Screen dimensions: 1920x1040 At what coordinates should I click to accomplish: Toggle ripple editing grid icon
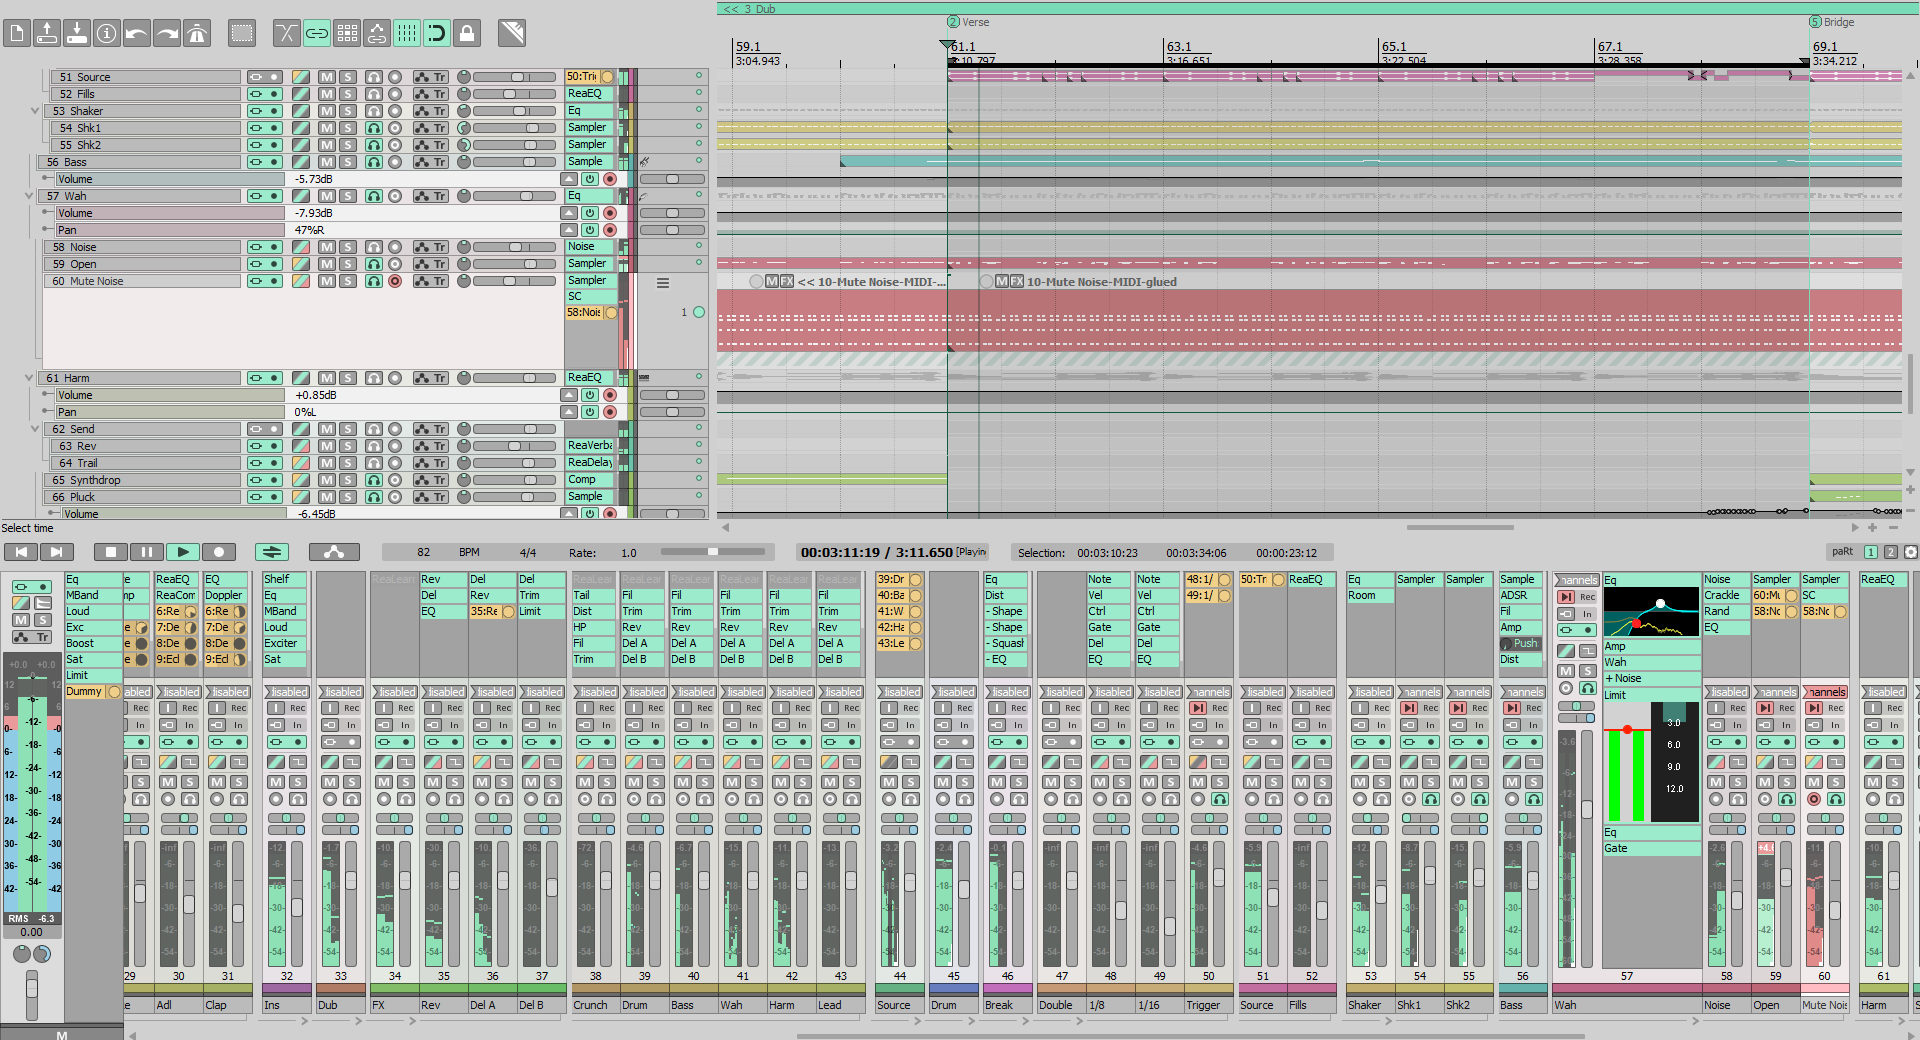pyautogui.click(x=347, y=33)
